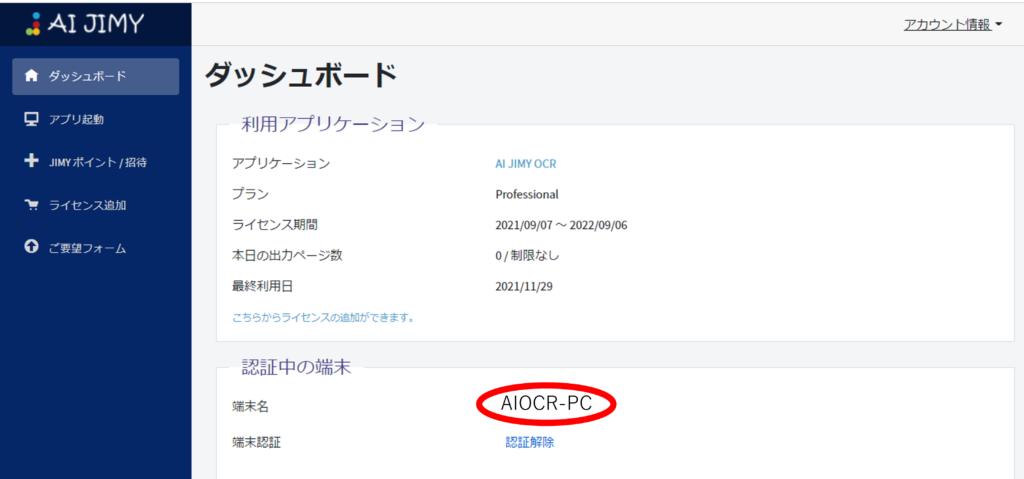Click the 利用アプリケーション section title
Screen dimensions: 1024x479
click(x=334, y=124)
